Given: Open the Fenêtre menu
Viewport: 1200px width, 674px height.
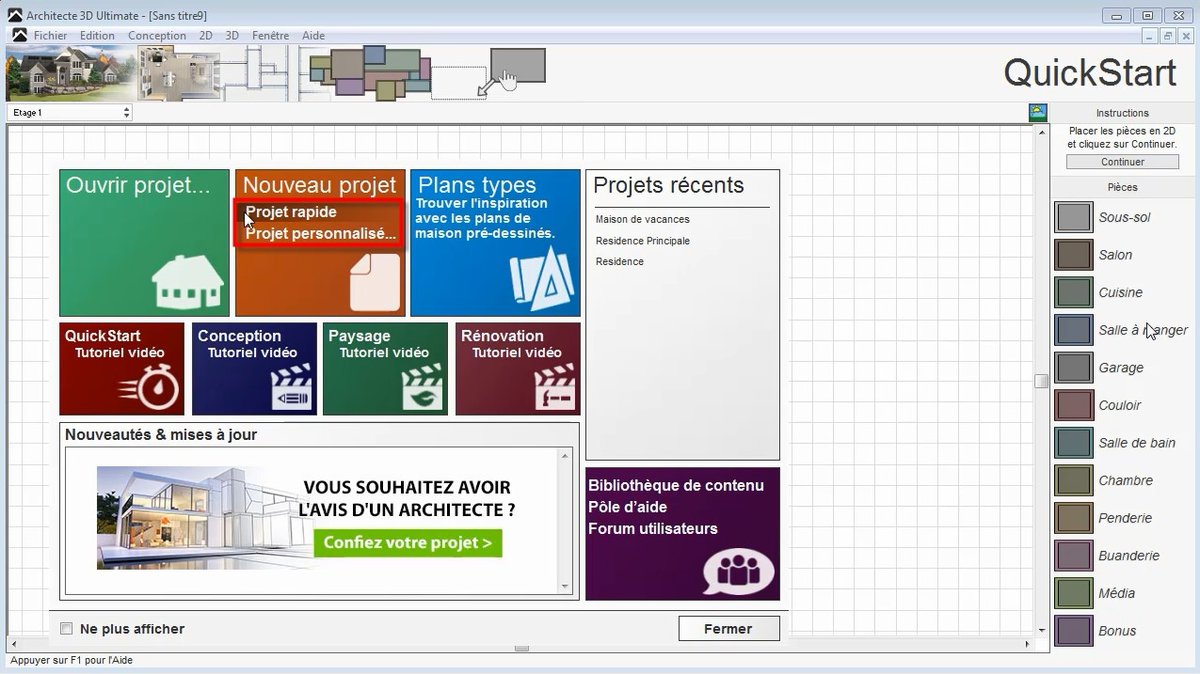Looking at the screenshot, I should [x=271, y=35].
